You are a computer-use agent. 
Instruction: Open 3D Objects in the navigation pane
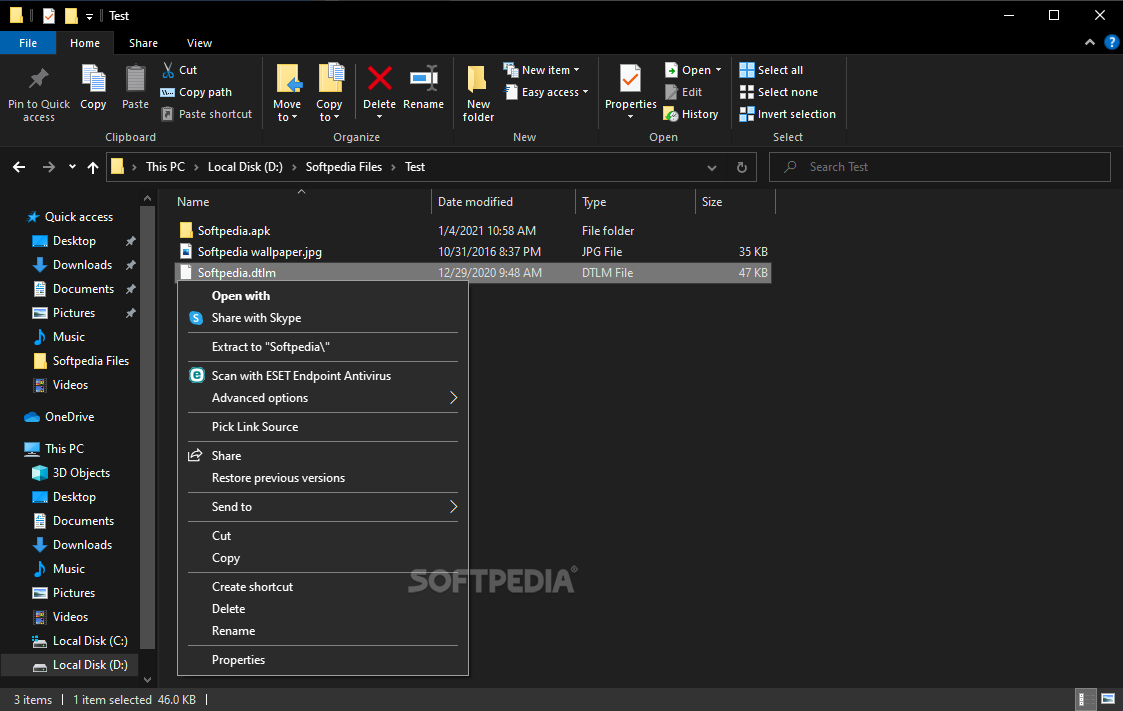pos(81,473)
